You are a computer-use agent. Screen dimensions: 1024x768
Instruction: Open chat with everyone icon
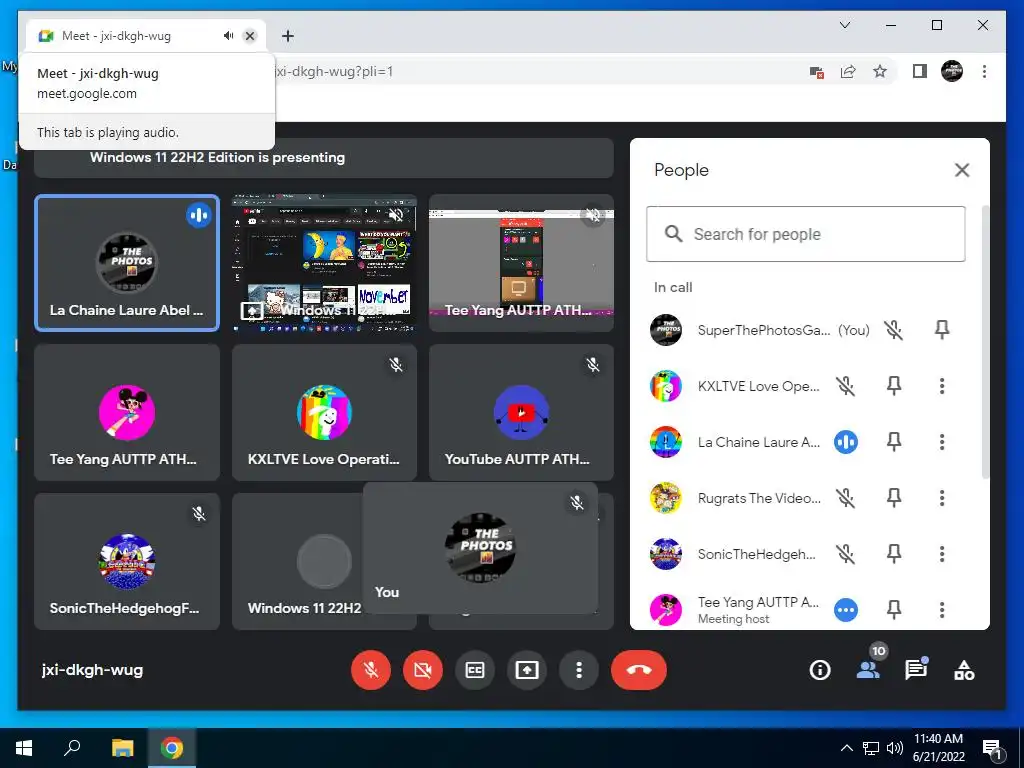pos(916,670)
